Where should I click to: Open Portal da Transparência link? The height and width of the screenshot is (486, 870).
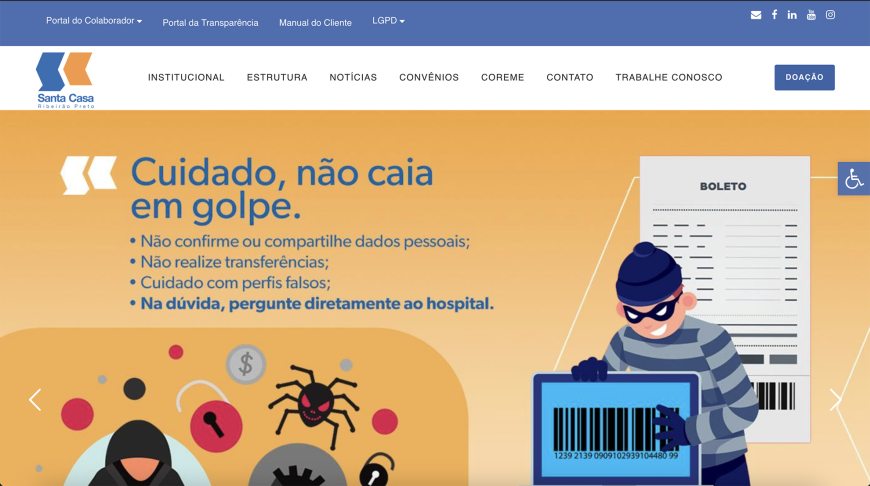tap(210, 23)
